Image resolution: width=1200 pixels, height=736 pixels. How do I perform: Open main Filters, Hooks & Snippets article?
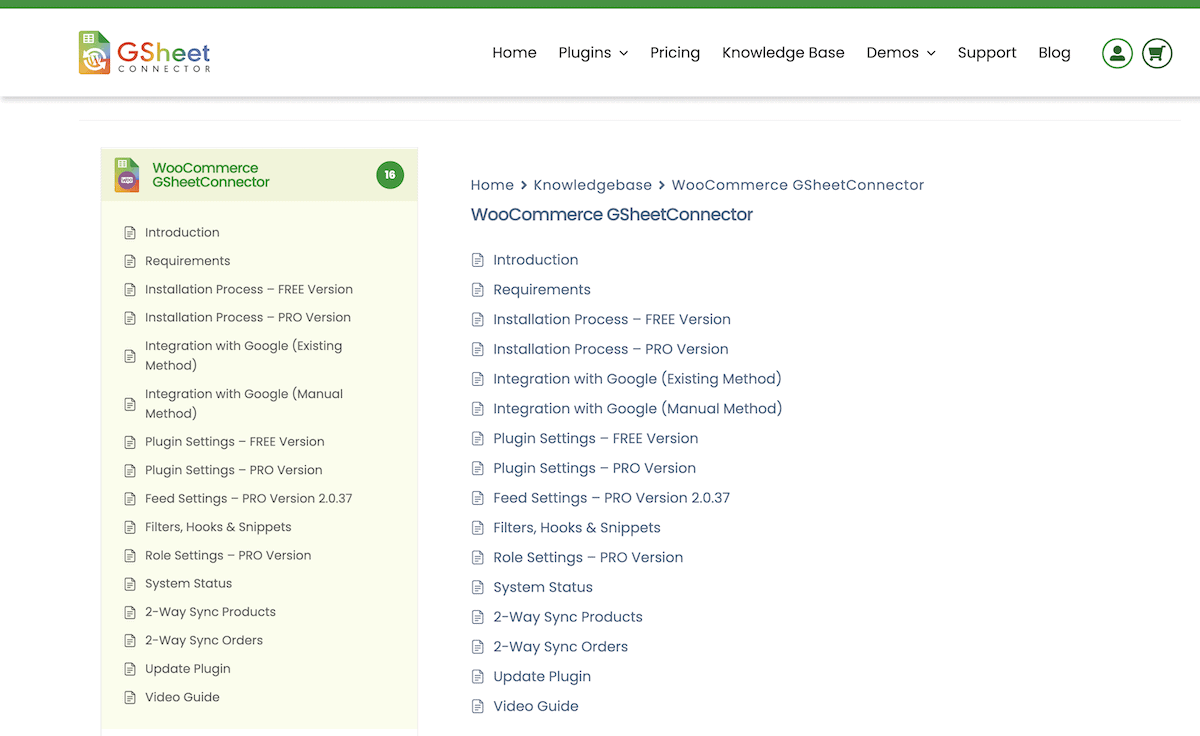coord(577,528)
